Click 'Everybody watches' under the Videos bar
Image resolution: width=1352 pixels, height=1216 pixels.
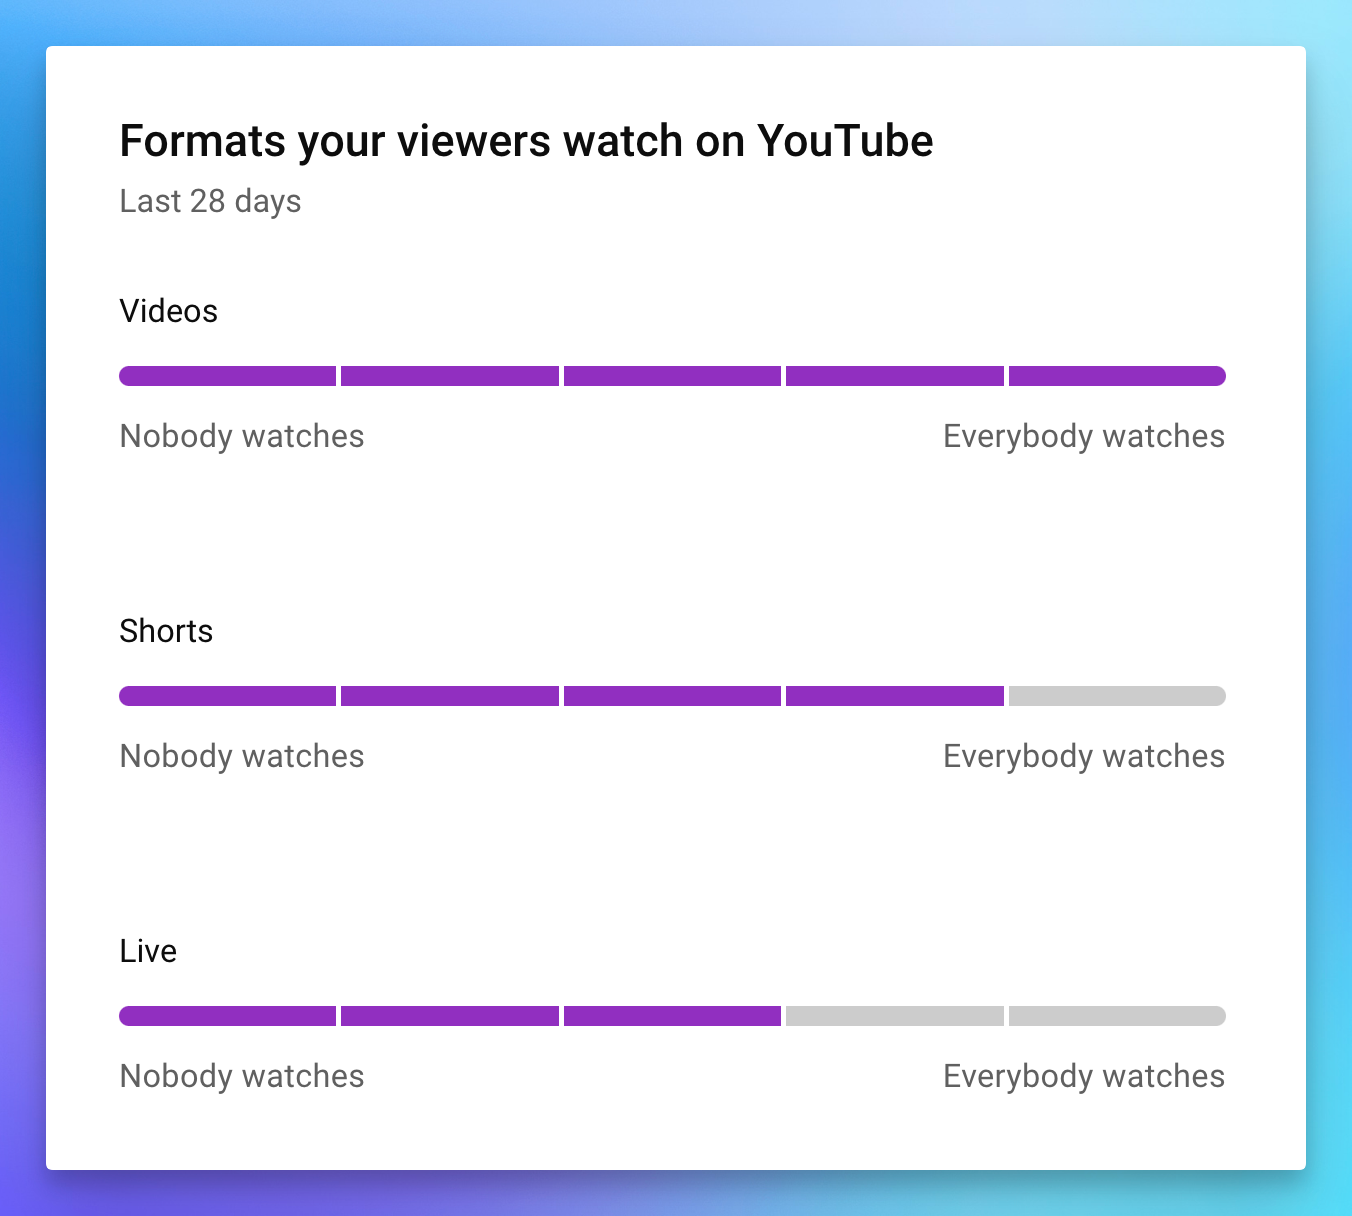pyautogui.click(x=1084, y=436)
